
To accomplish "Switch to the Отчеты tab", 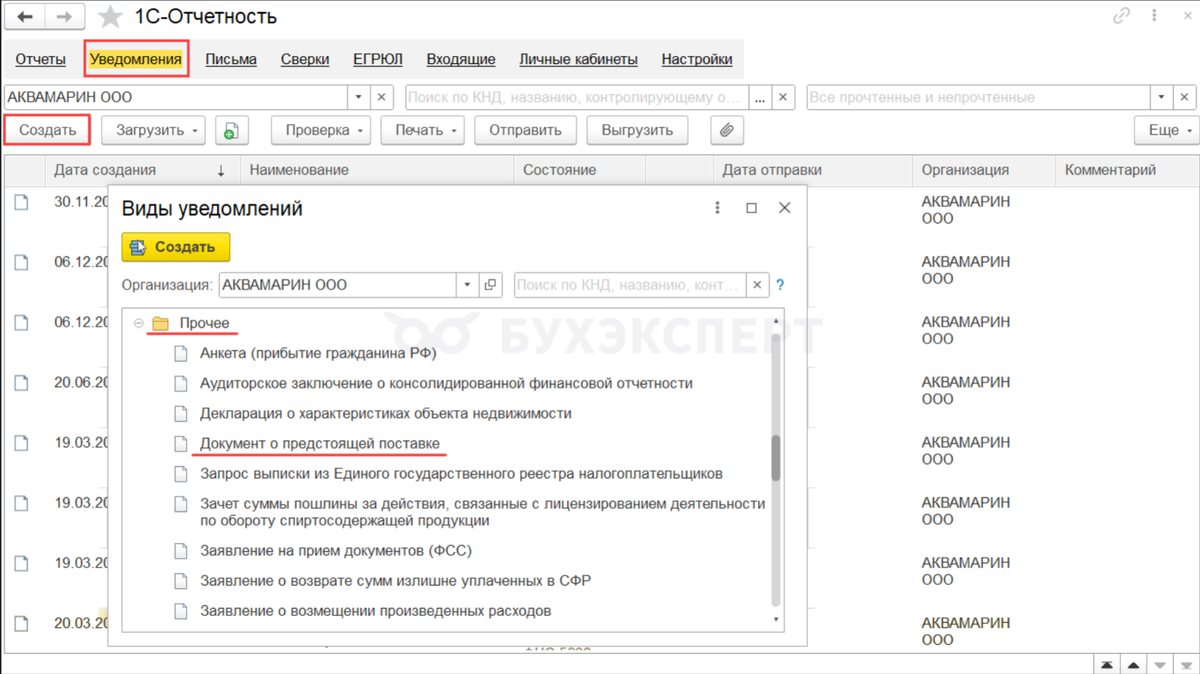I will click(x=41, y=59).
